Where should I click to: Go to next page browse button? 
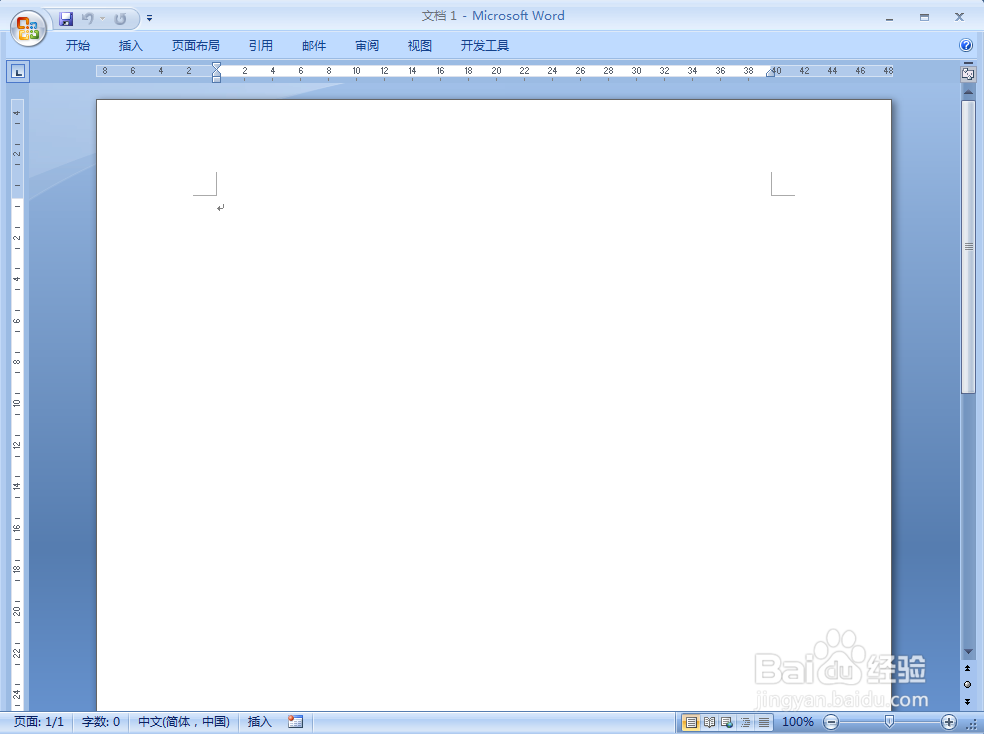tap(968, 701)
